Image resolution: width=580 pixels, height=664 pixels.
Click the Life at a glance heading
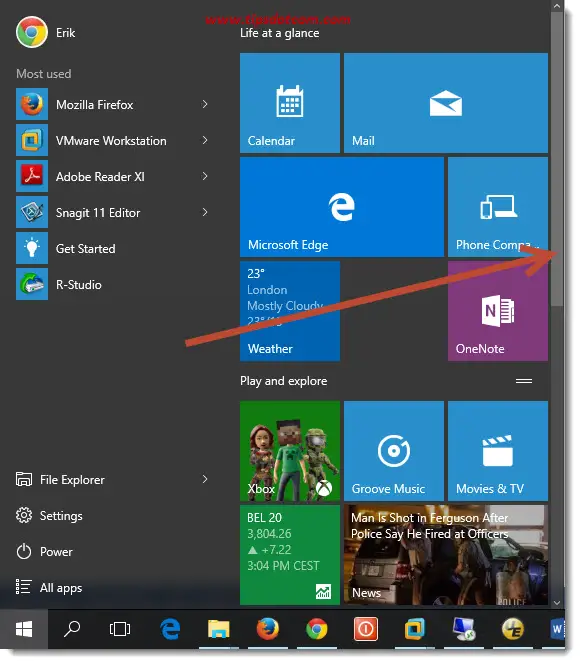279,33
